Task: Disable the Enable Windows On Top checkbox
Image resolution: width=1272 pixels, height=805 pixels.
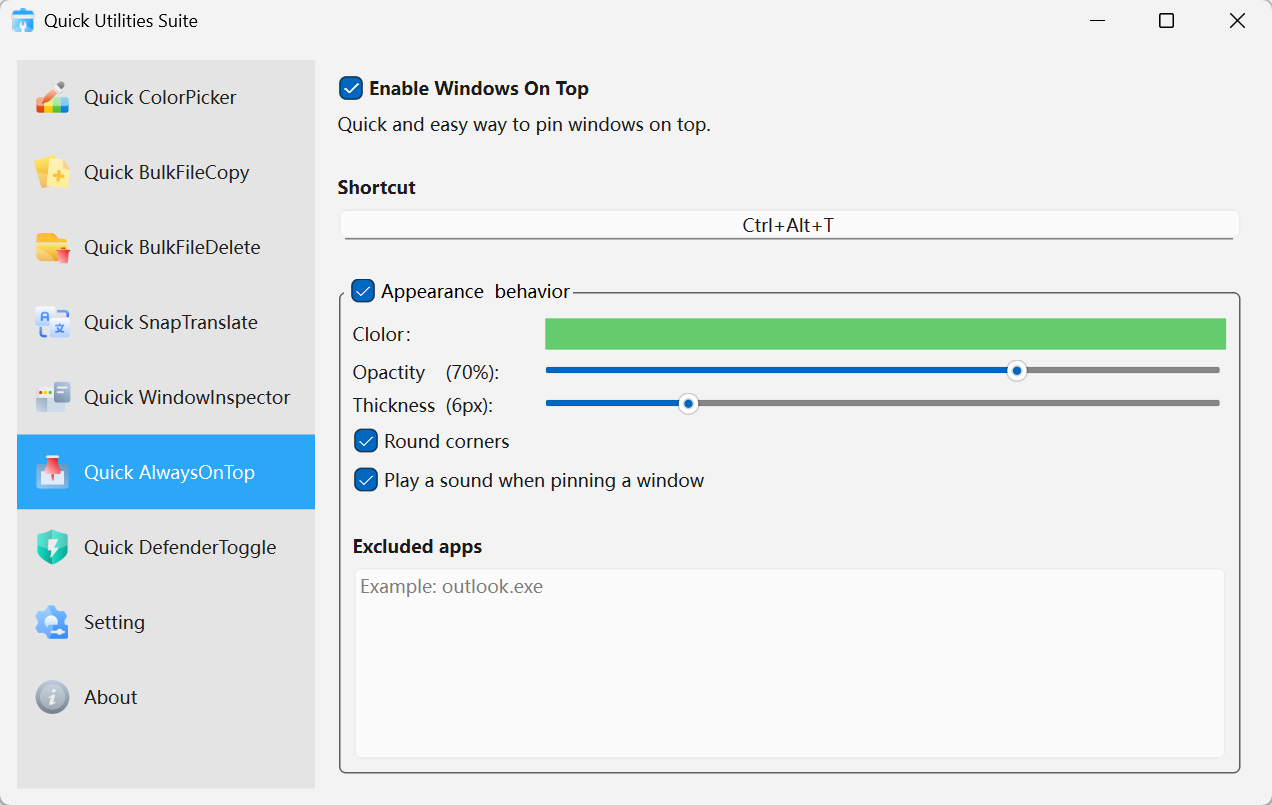Action: 351,89
